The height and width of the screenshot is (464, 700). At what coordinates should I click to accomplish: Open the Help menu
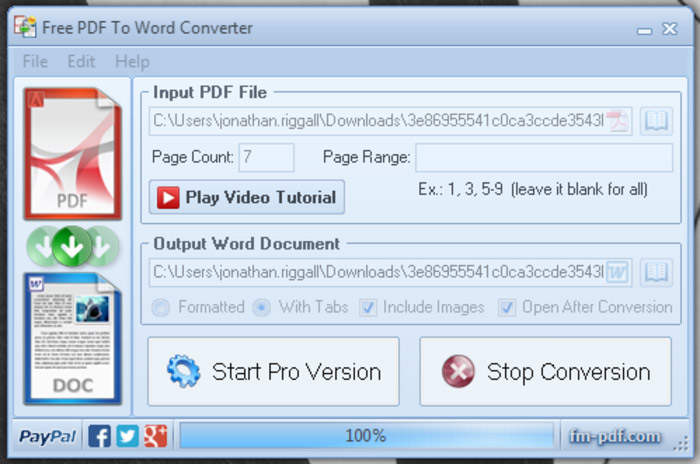(132, 62)
